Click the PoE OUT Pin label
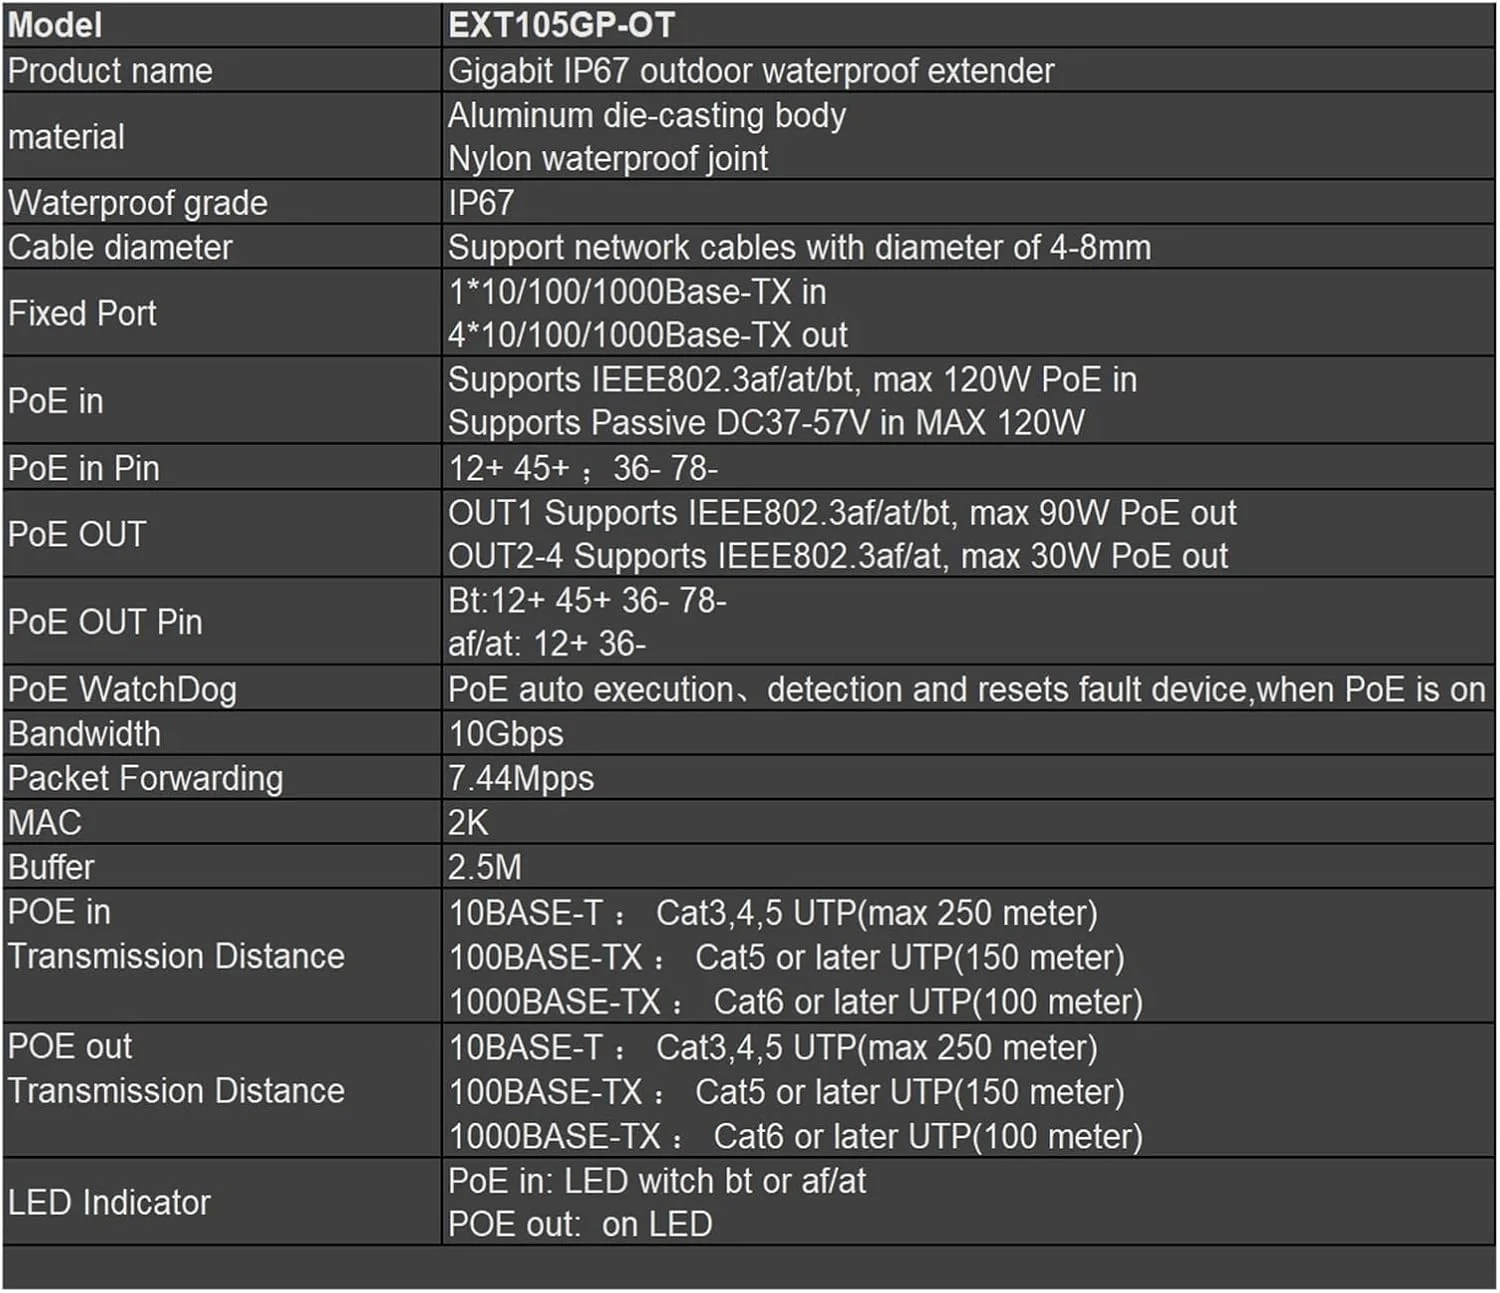The height and width of the screenshot is (1293, 1500). coord(105,622)
